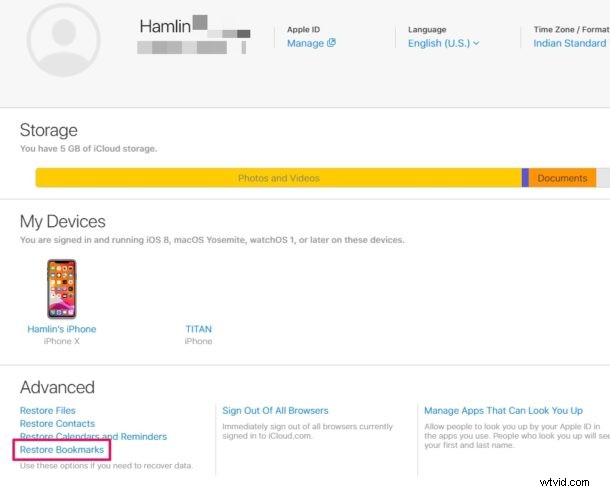The height and width of the screenshot is (492, 610).
Task: Click the 'iPhone X' model label
Action: [61, 341]
